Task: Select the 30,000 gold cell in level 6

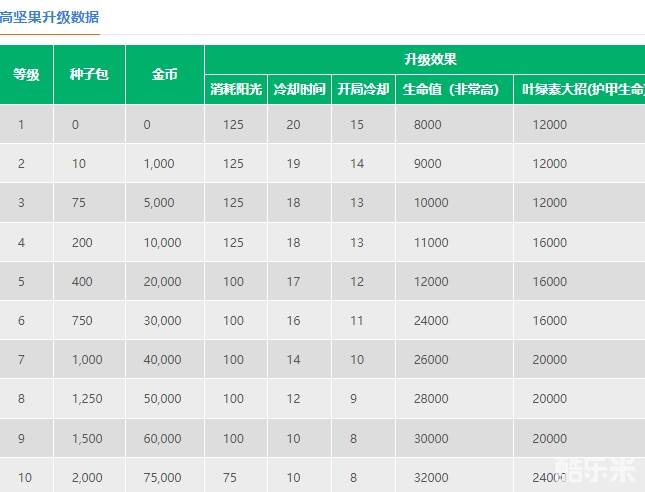Action: point(162,321)
